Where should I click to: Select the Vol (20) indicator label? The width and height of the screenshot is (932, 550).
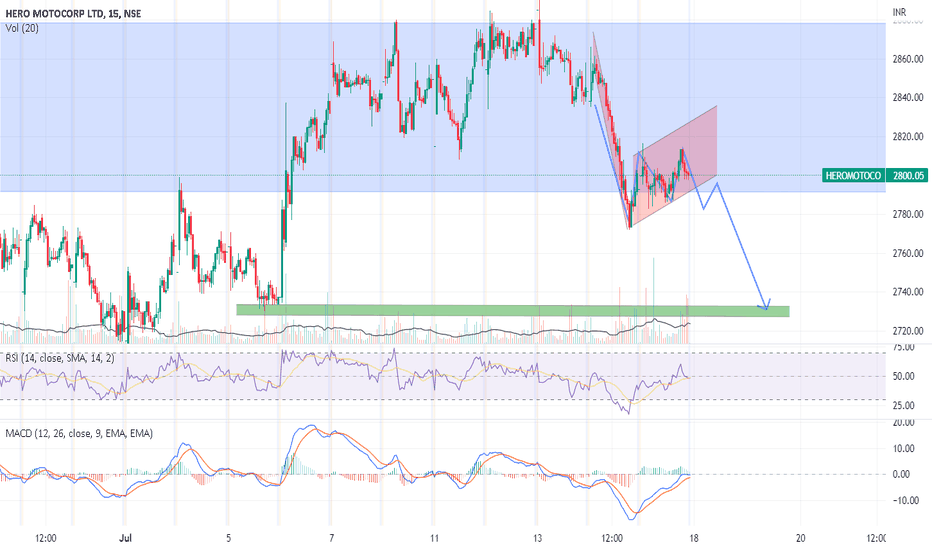point(22,28)
